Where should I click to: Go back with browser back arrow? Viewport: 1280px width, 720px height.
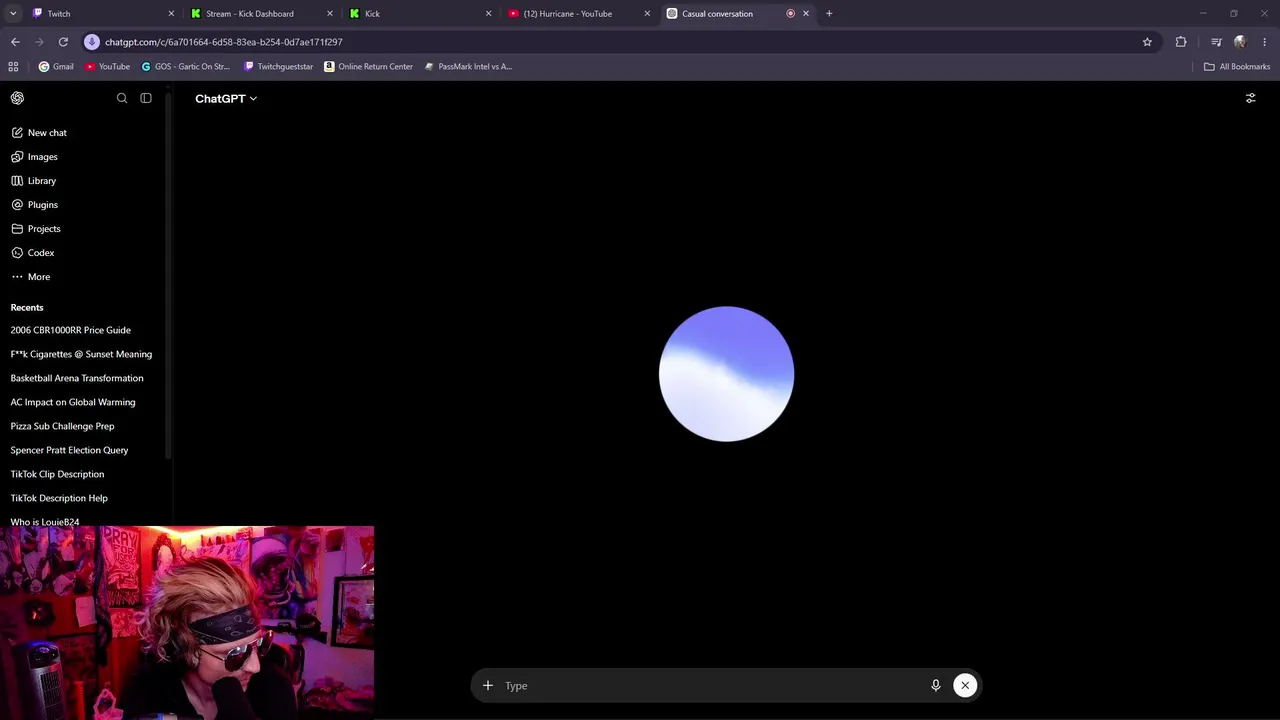[x=15, y=42]
